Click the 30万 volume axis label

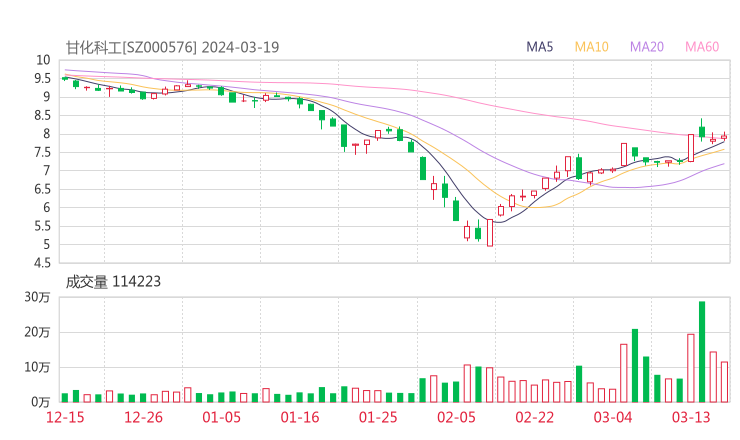tap(37, 297)
